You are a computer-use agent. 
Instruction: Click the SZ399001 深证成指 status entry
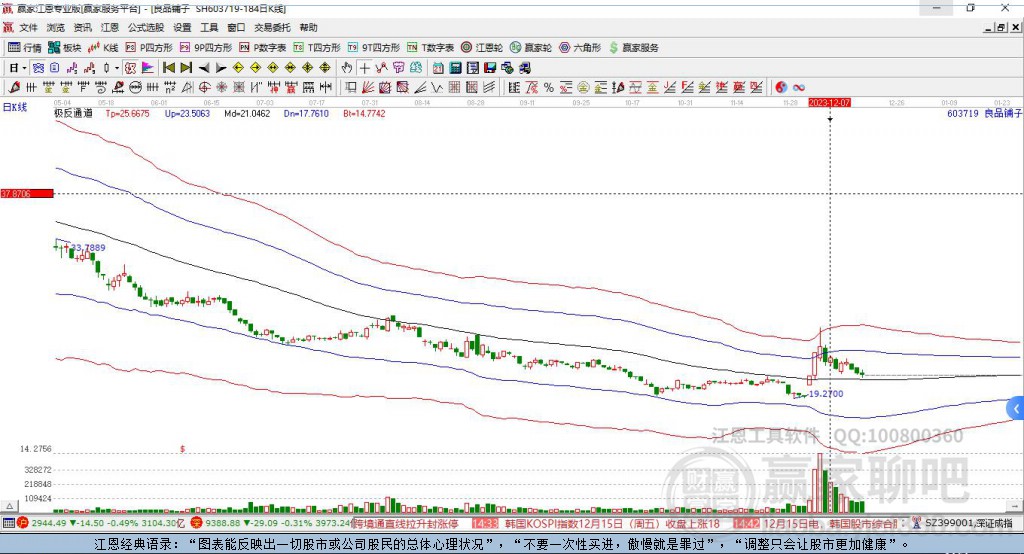click(x=962, y=523)
